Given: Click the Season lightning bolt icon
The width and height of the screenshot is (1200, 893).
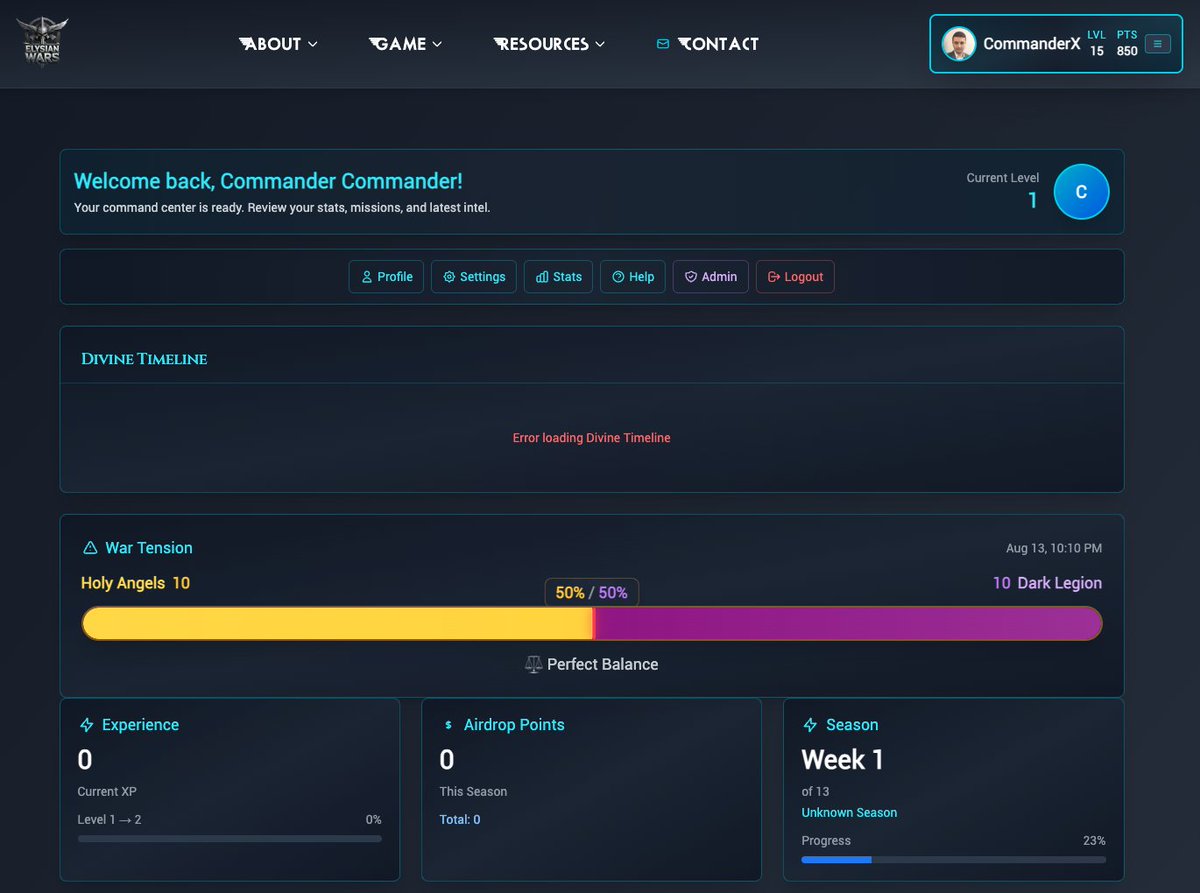Looking at the screenshot, I should pos(810,725).
